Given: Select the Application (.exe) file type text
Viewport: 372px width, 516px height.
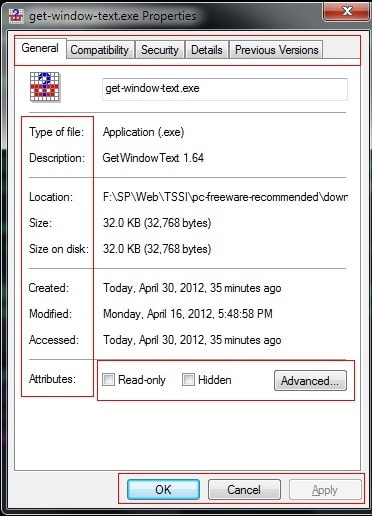Looking at the screenshot, I should click(144, 132).
